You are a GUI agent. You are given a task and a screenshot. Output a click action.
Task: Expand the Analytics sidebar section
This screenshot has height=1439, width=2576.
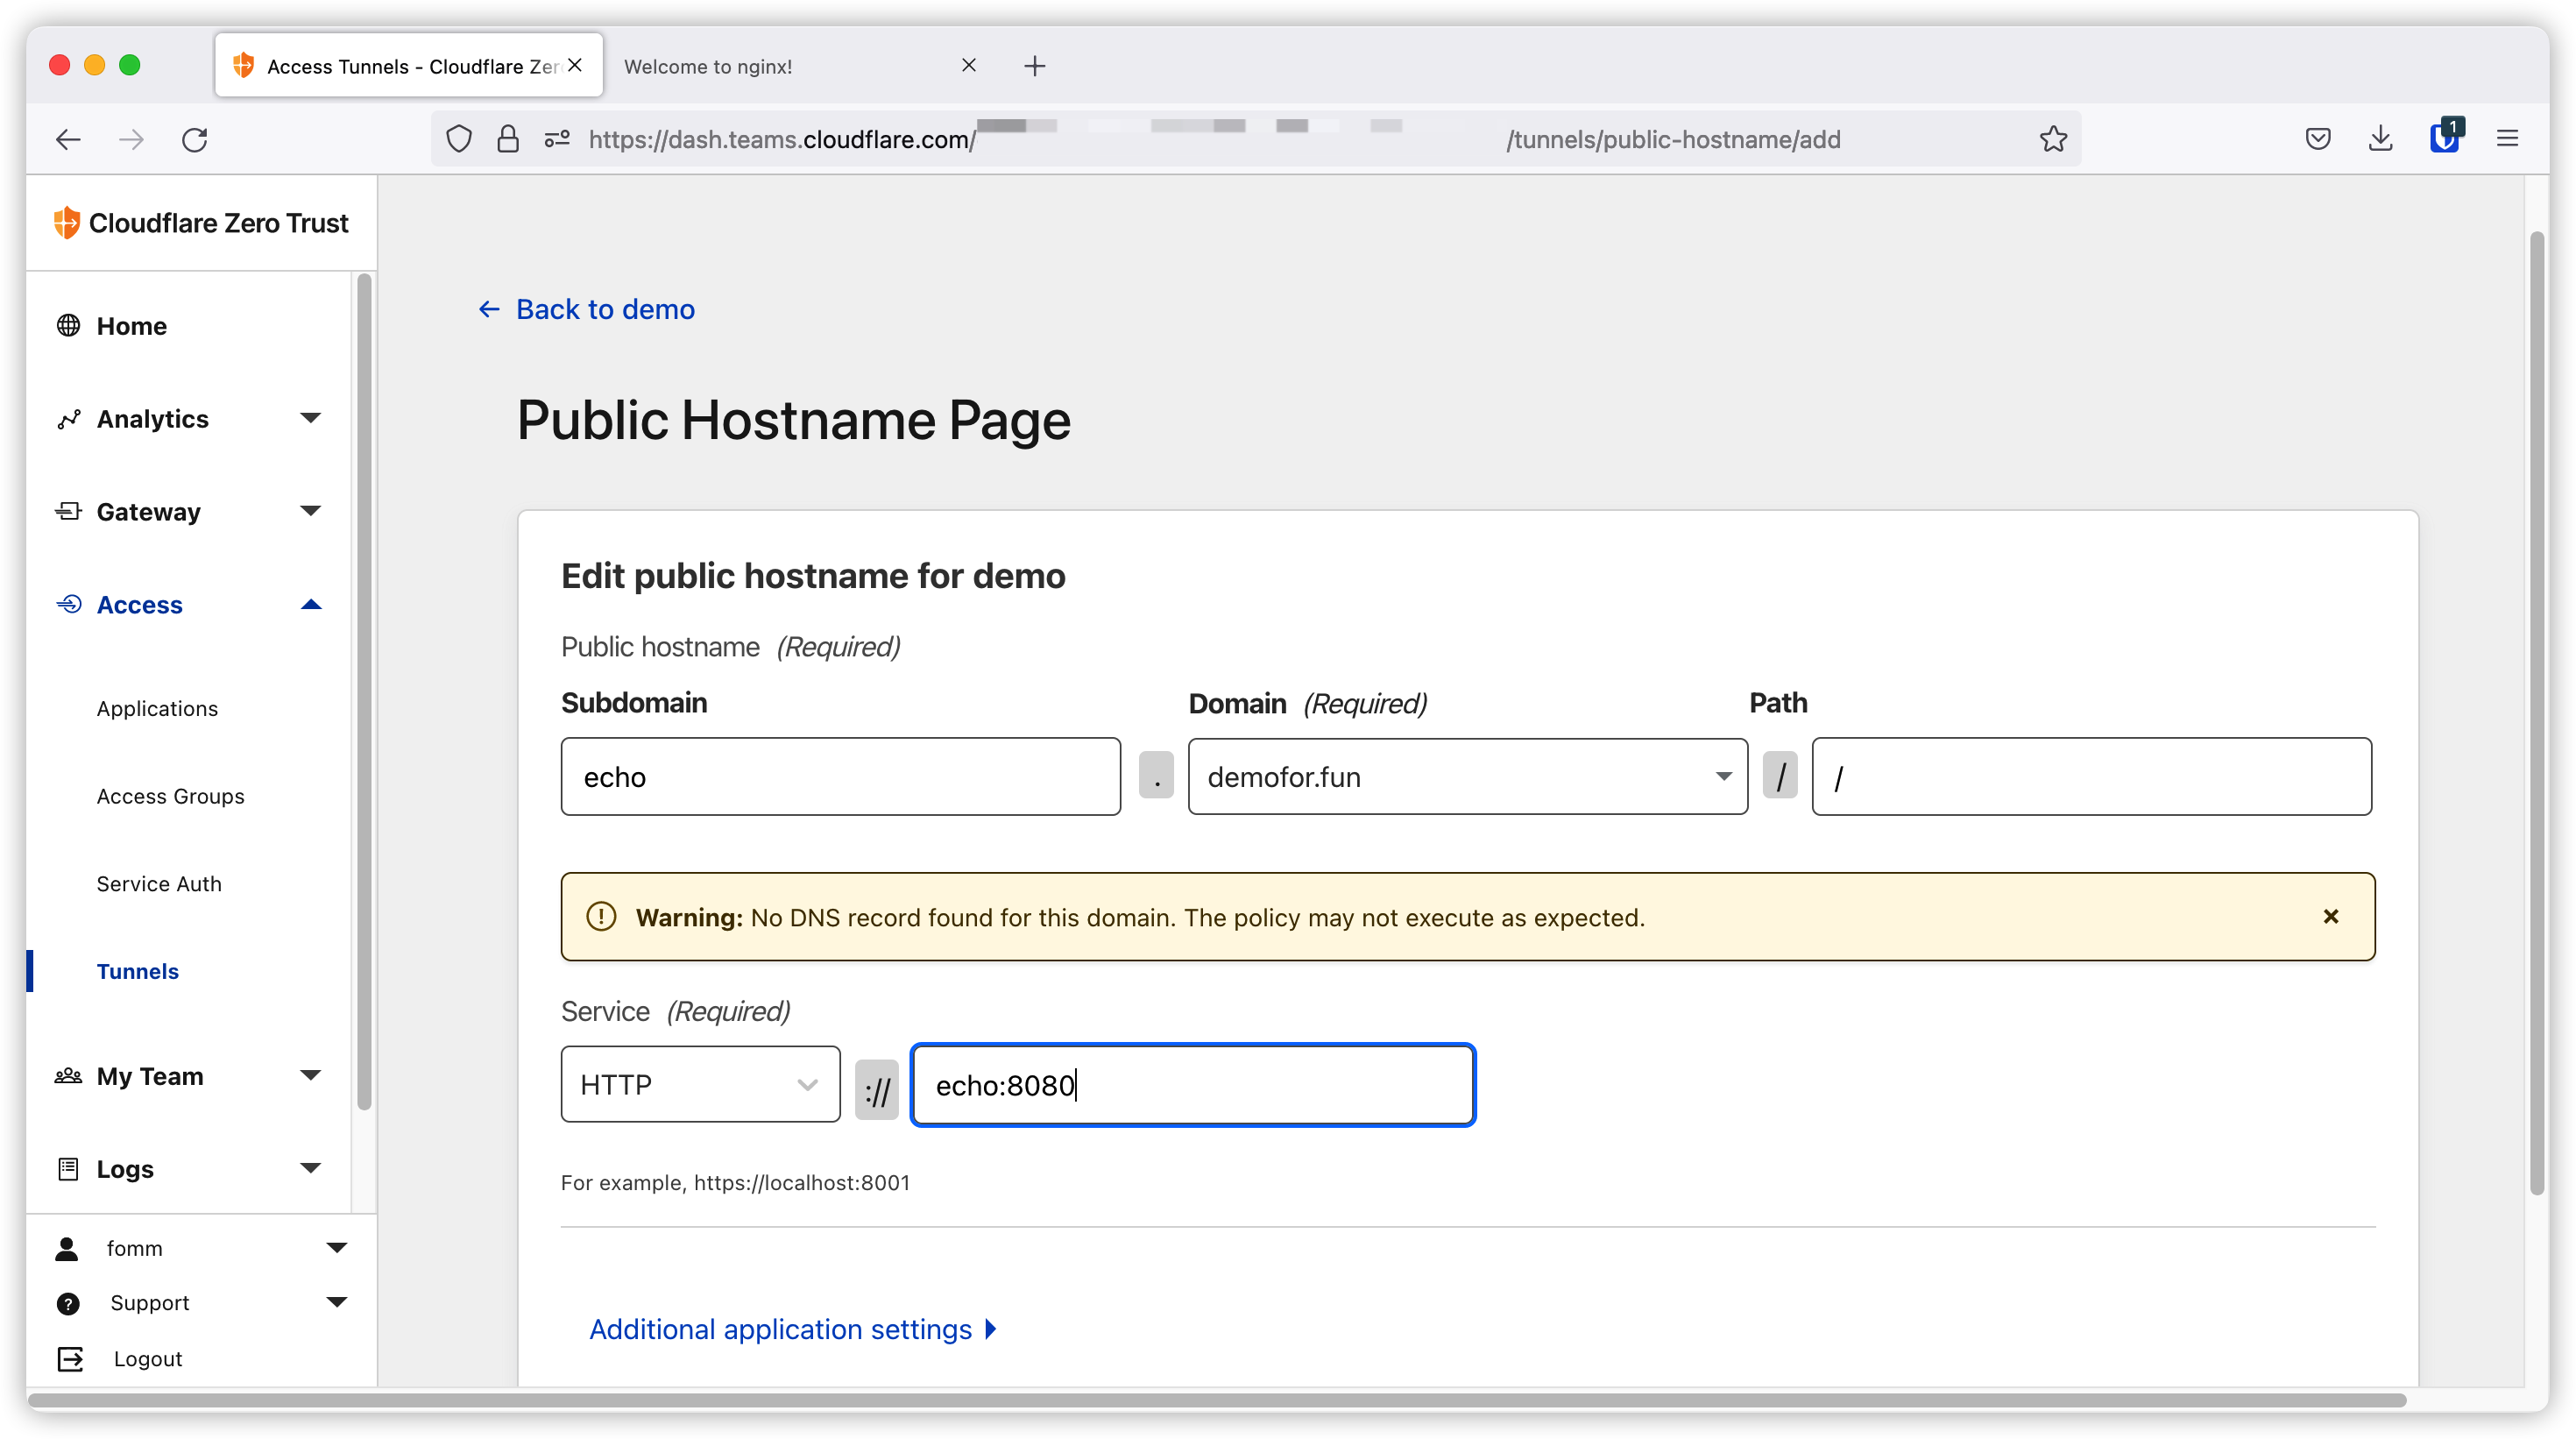[x=310, y=418]
